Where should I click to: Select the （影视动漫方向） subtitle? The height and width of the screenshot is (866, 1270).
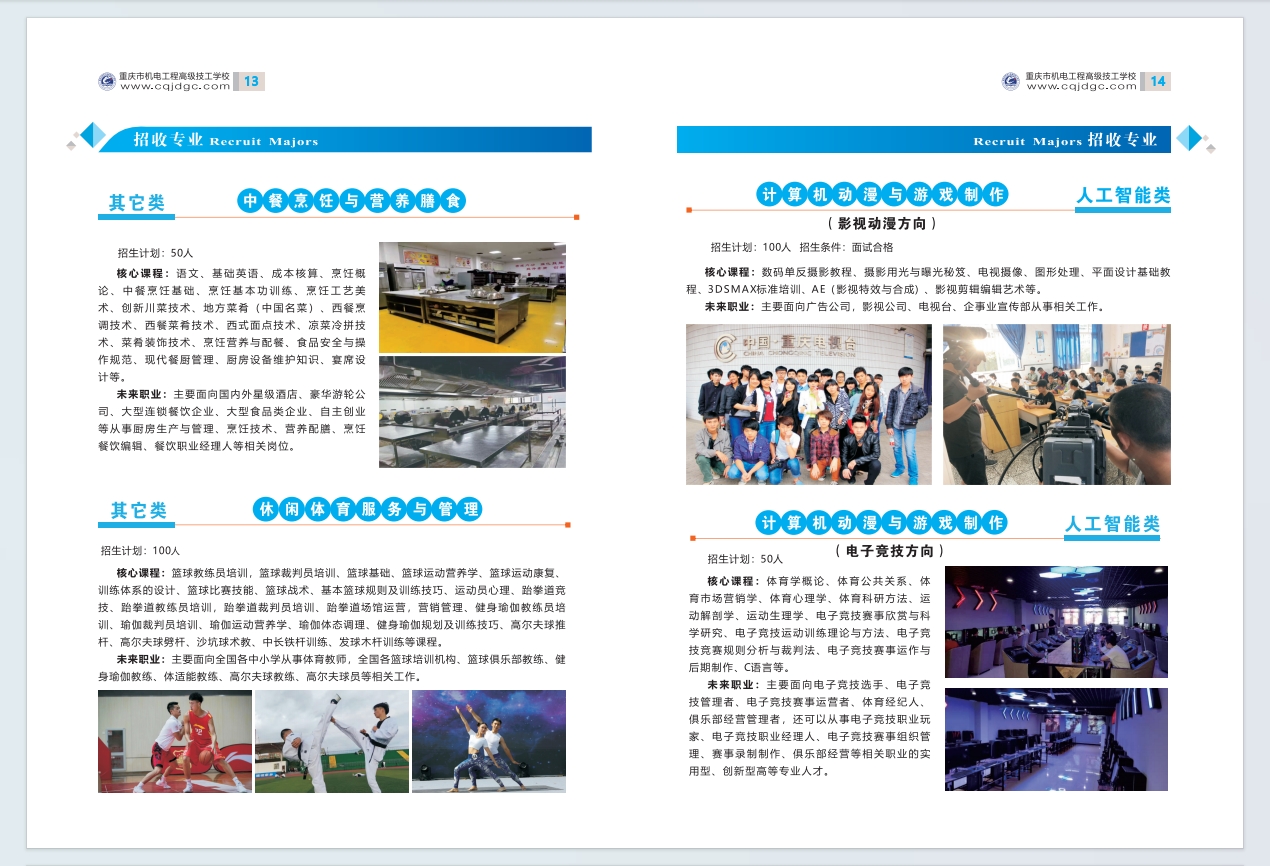[x=882, y=224]
